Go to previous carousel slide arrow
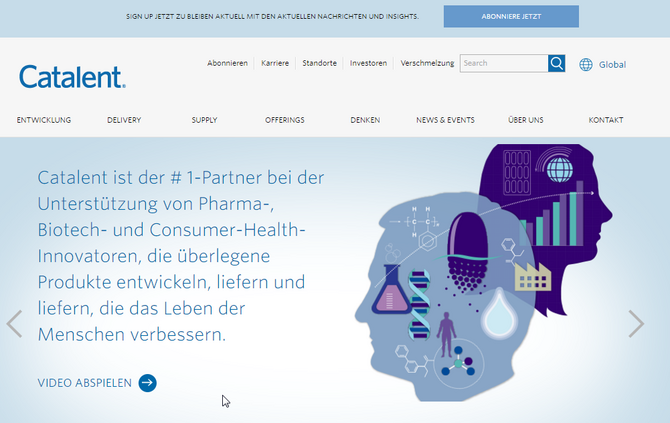Viewport: 670px width, 423px height. (14, 323)
